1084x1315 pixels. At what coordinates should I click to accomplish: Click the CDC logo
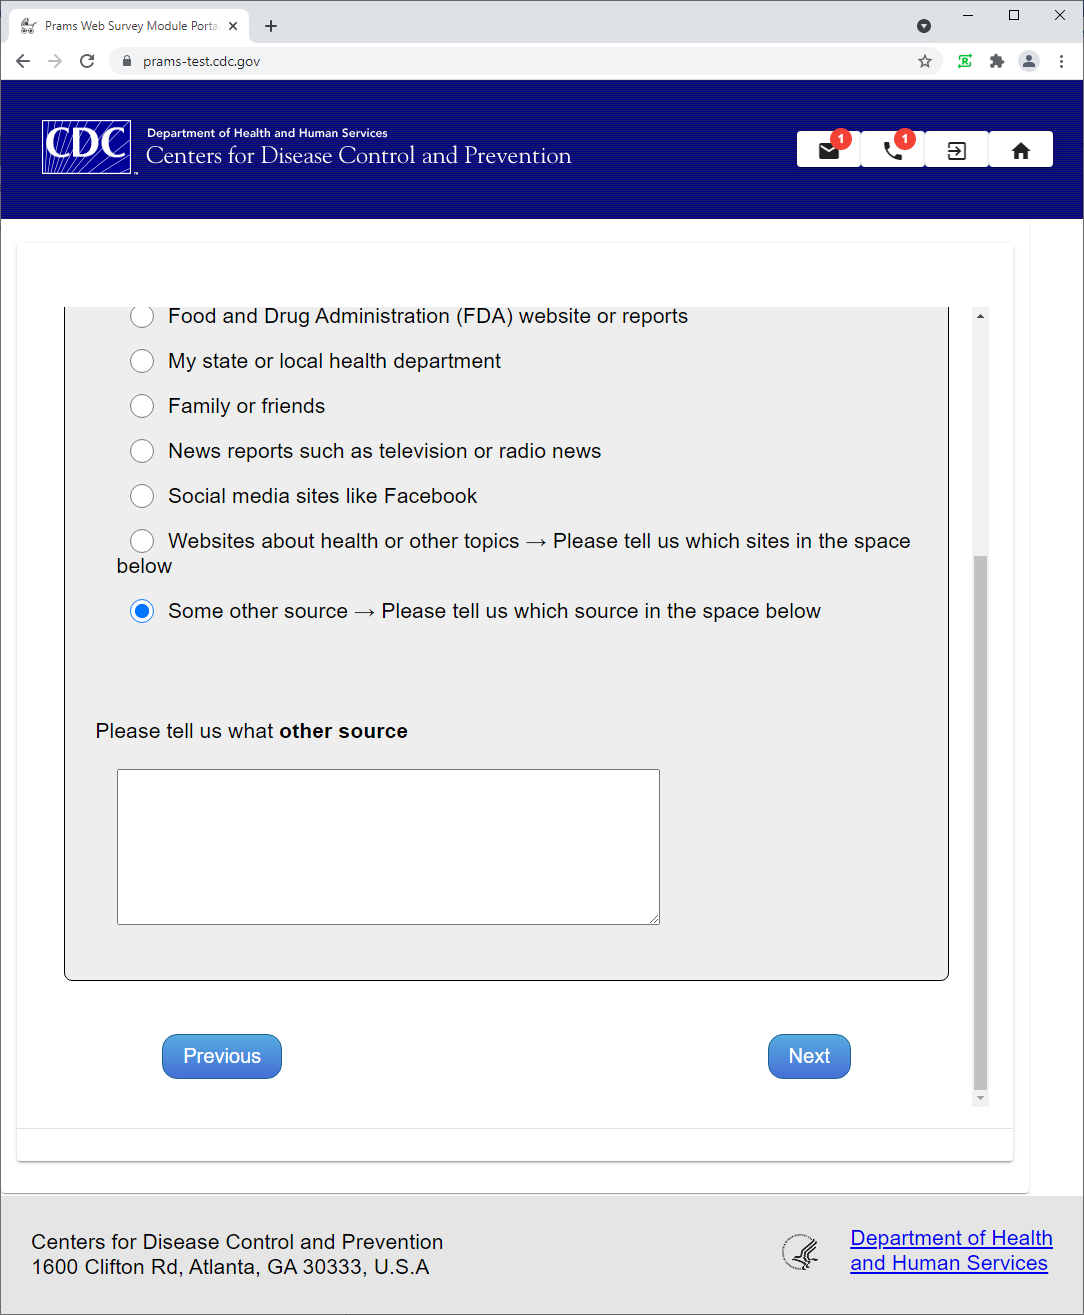[x=86, y=147]
